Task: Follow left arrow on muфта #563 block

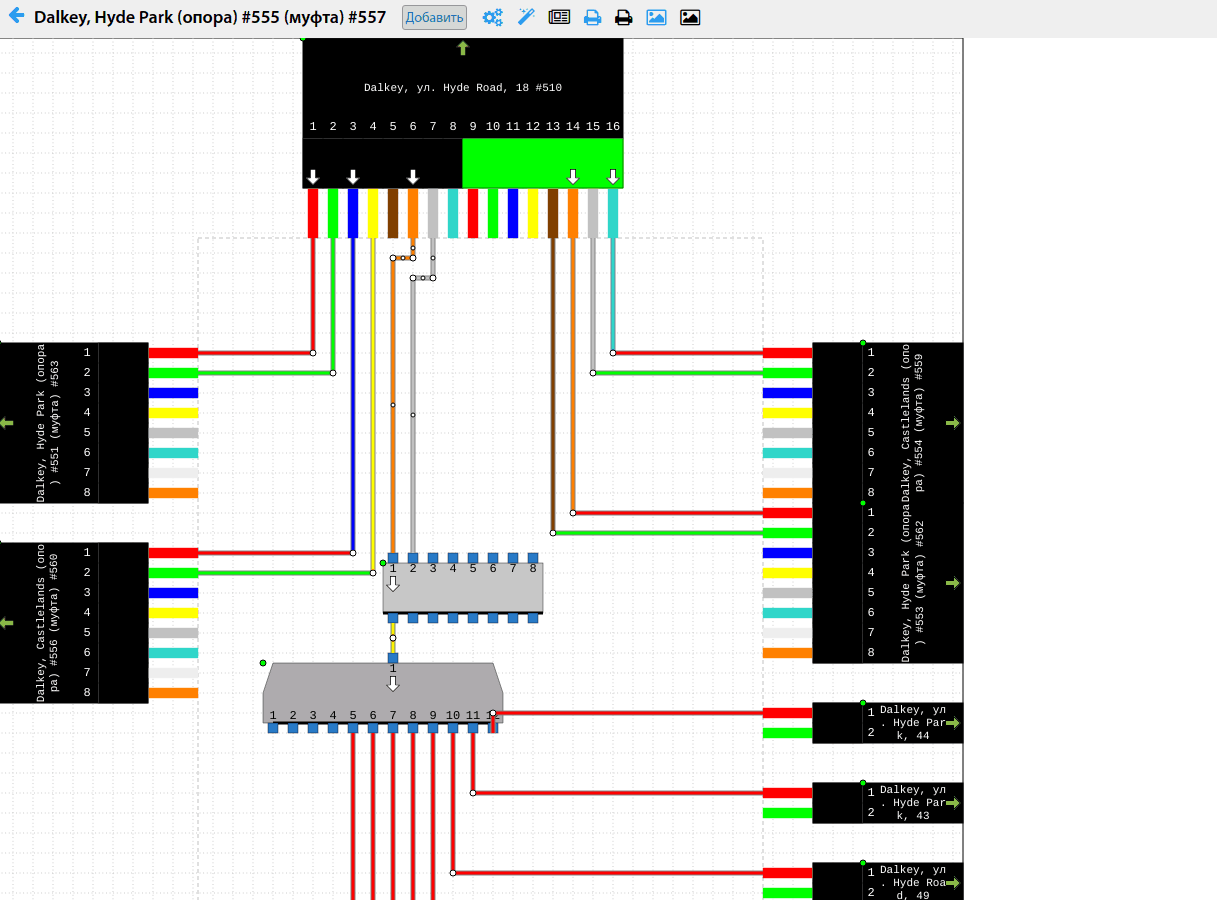Action: (7, 423)
